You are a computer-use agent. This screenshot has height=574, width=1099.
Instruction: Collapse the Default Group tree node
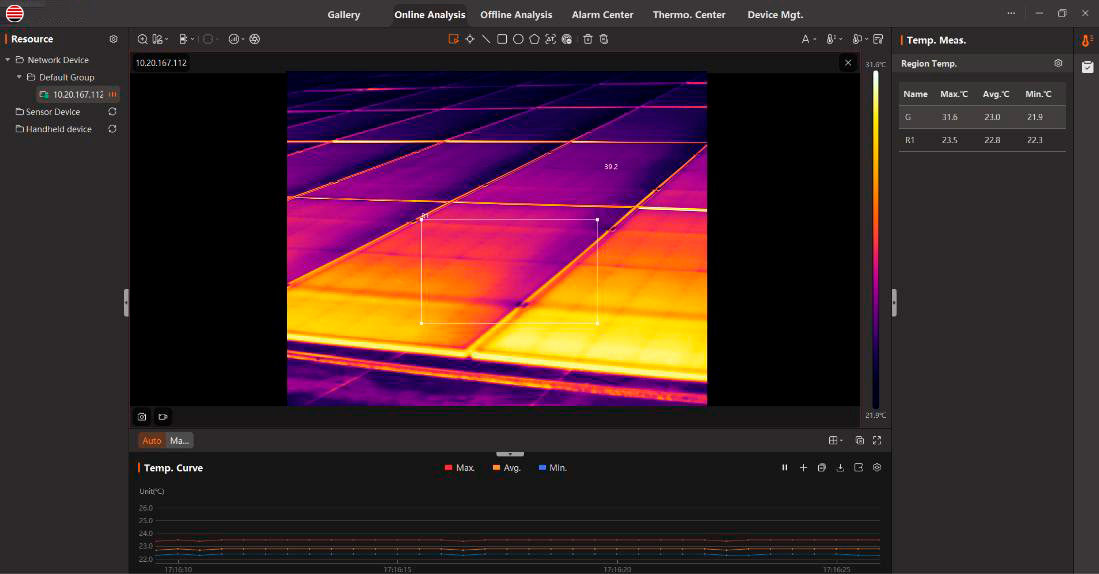[19, 77]
